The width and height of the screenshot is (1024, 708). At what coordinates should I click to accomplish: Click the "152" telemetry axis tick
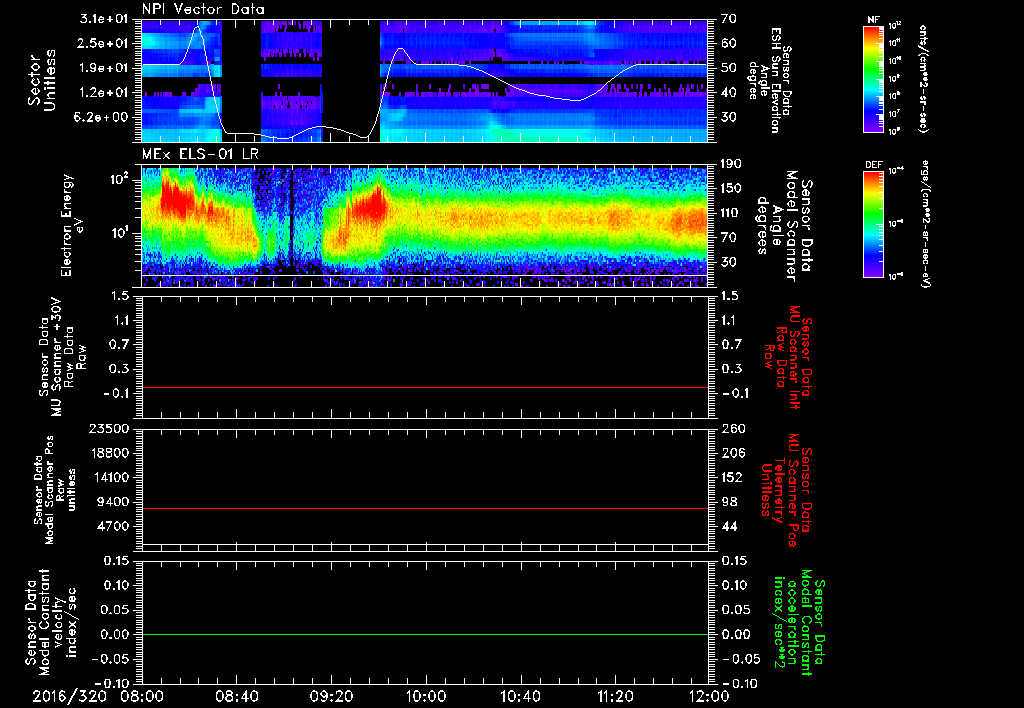pos(731,477)
